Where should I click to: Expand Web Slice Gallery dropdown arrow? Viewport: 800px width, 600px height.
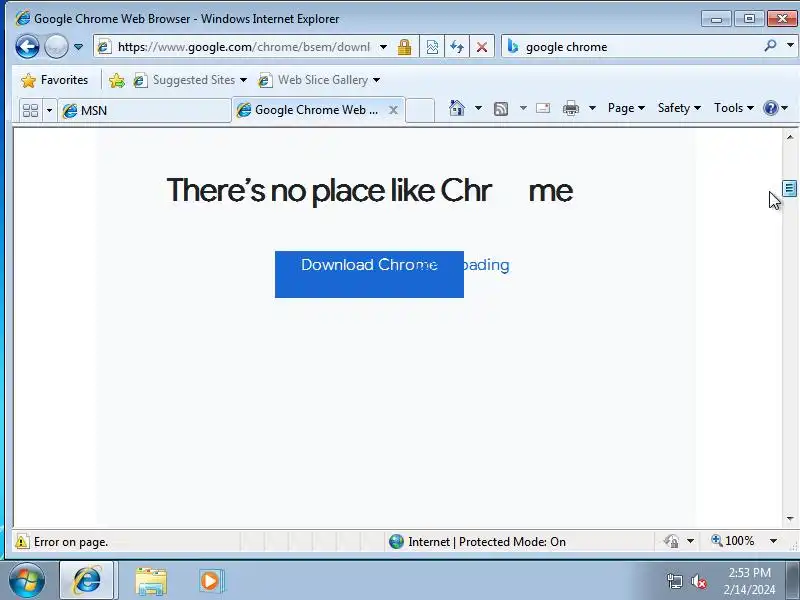tap(377, 80)
